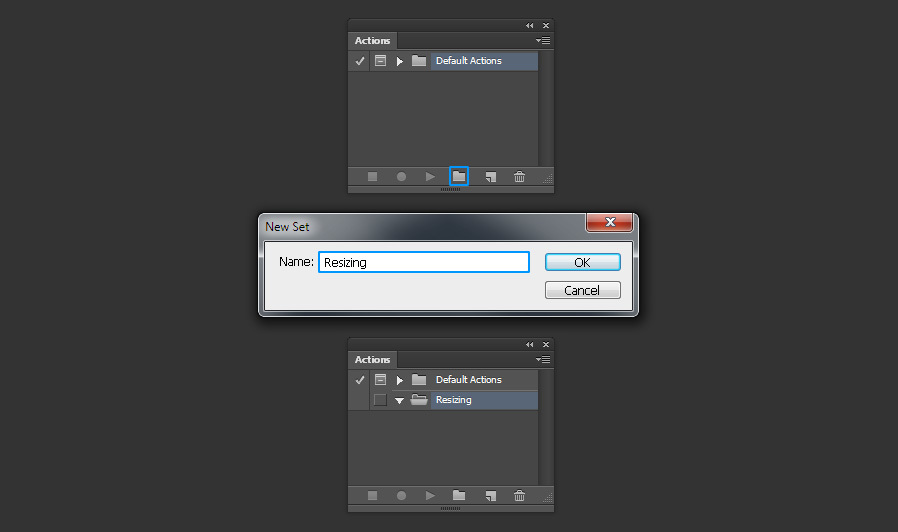The image size is (898, 532).
Task: Toggle dialog on/off box for Default Actions, bottom panel
Action: coord(380,380)
